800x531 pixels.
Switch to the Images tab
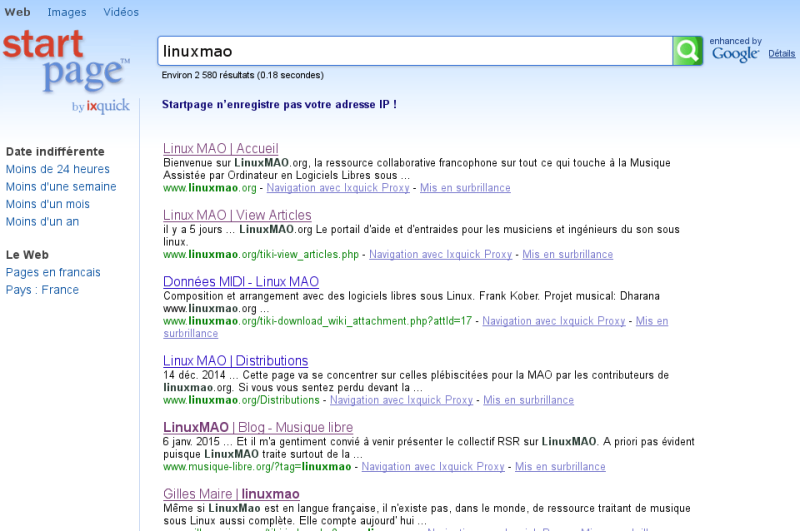(67, 12)
